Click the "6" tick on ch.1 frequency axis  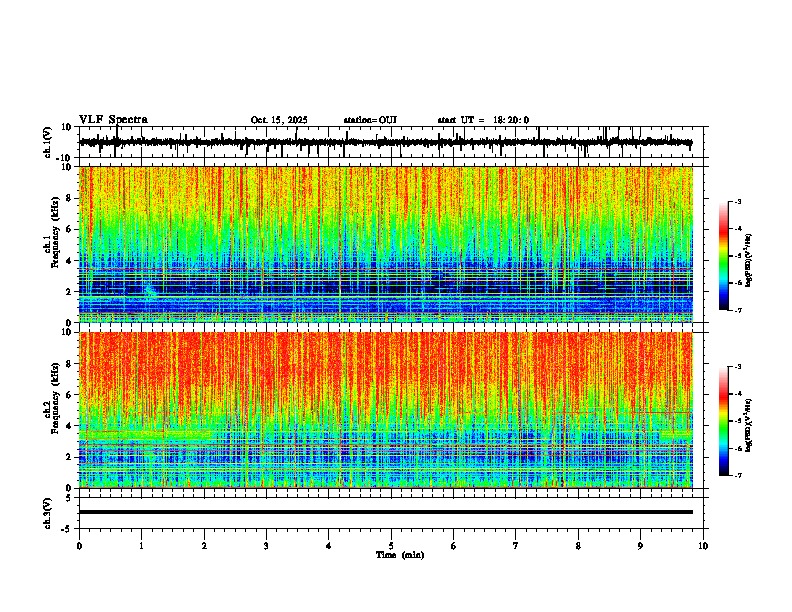click(69, 229)
